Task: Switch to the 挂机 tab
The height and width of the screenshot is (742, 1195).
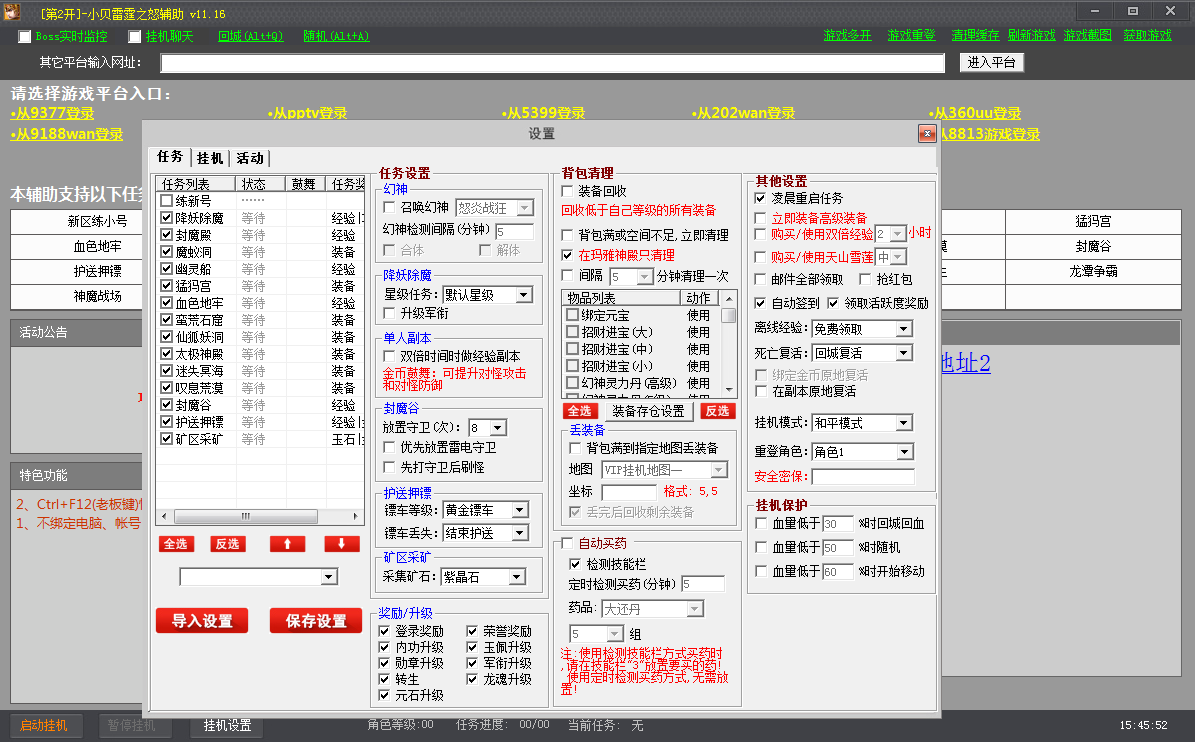Action: coord(210,158)
